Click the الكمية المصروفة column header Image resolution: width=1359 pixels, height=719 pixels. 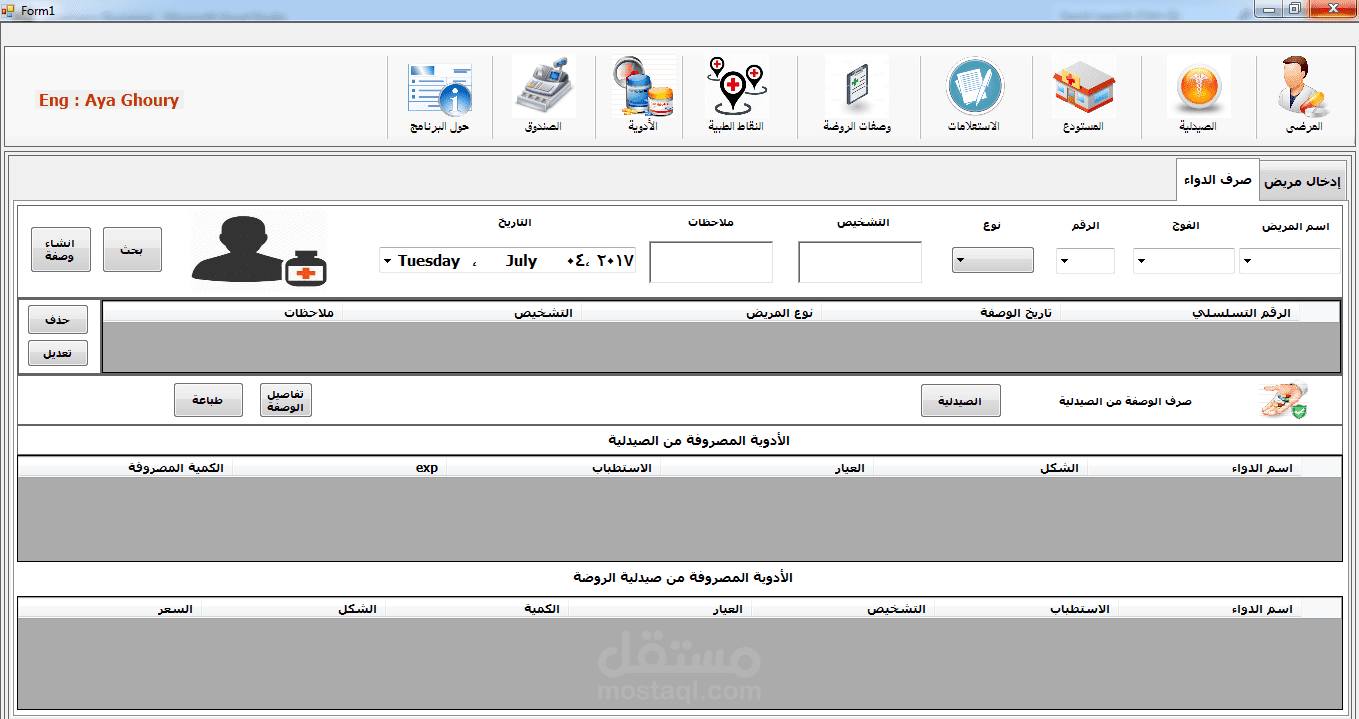[125, 468]
